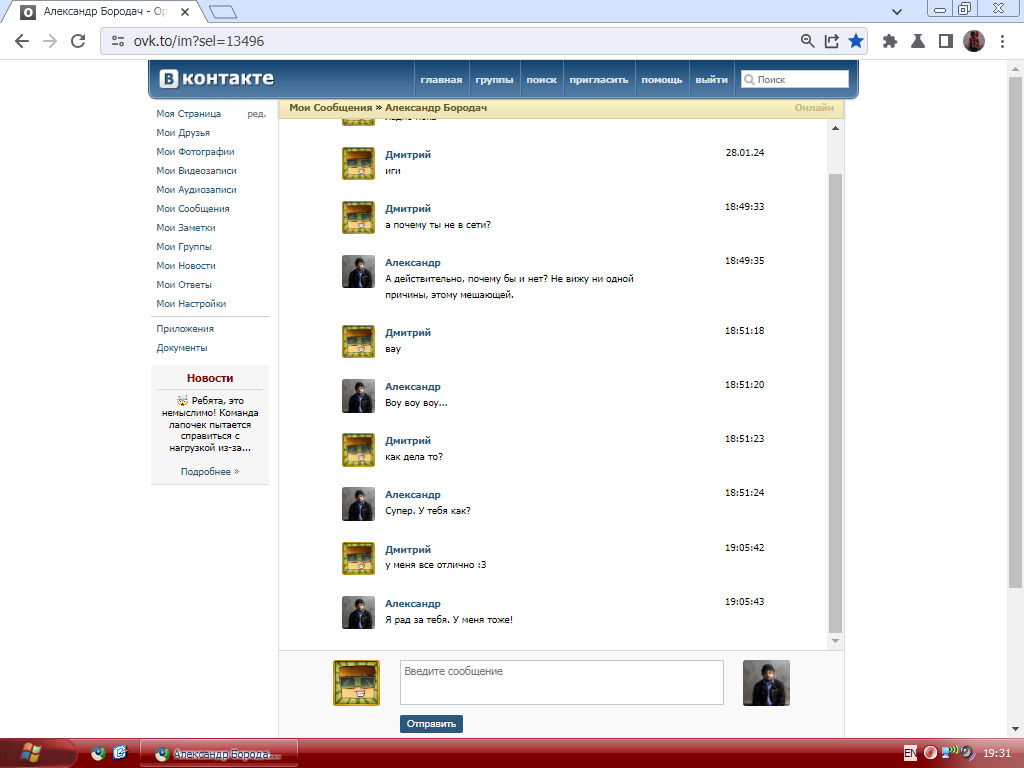The image size is (1024, 768).
Task: Open Мои Ответы
Action: tap(184, 284)
